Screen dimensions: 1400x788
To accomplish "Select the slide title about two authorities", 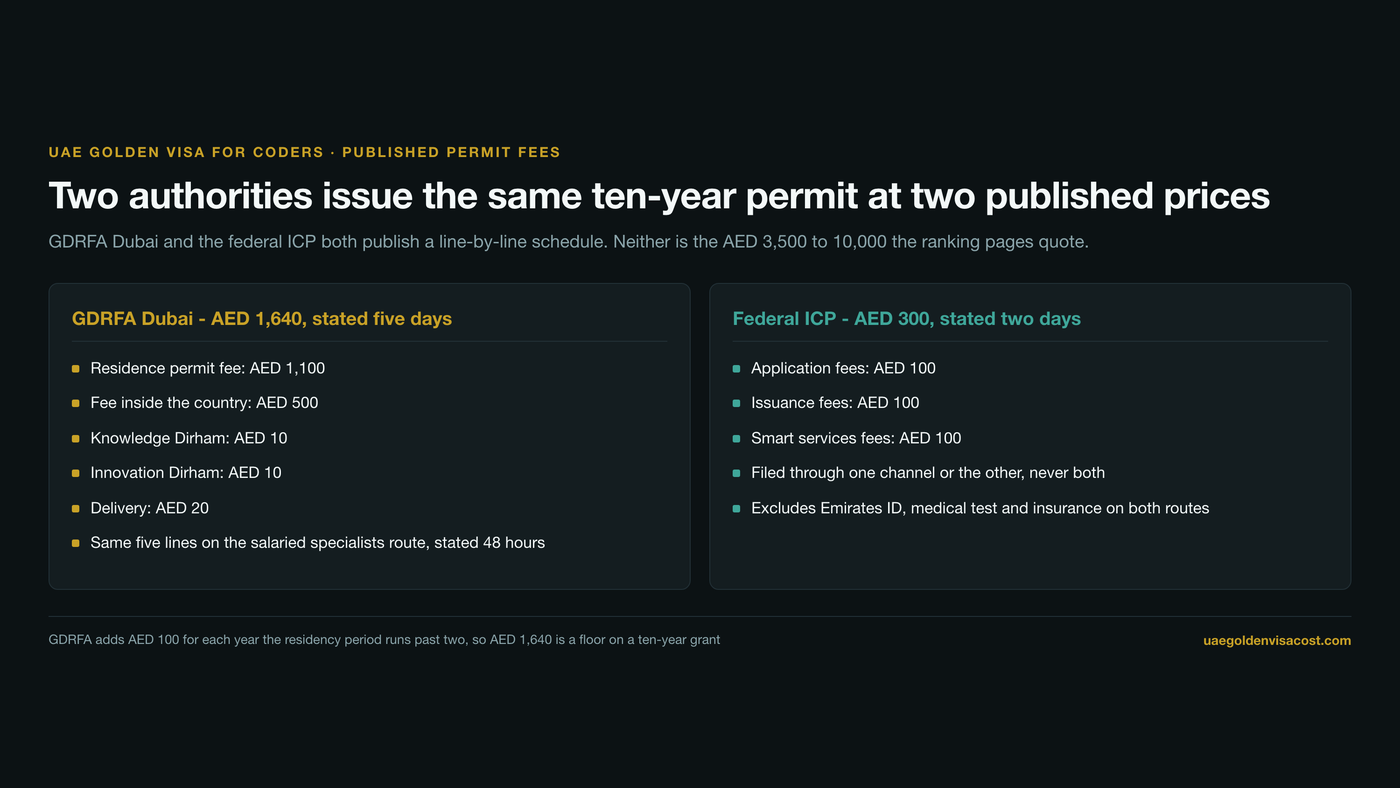I will [x=659, y=196].
